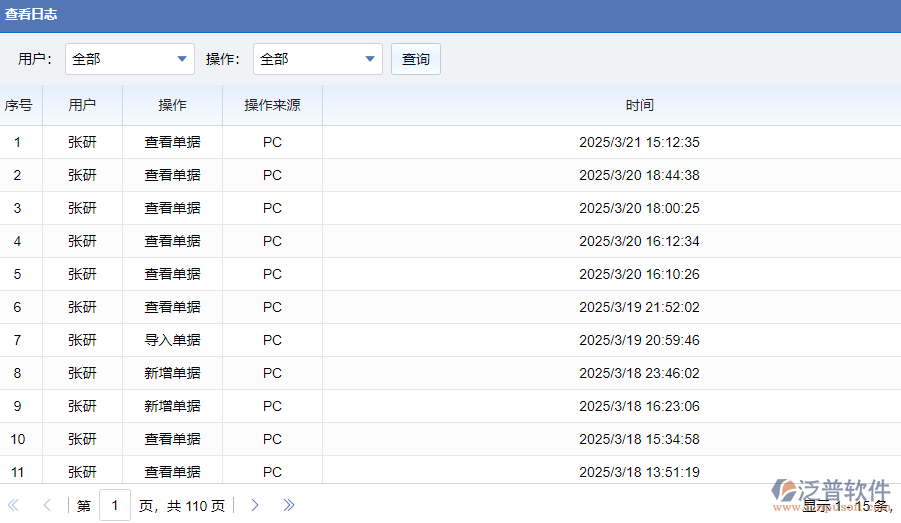Go to previous page arrow

pos(46,505)
